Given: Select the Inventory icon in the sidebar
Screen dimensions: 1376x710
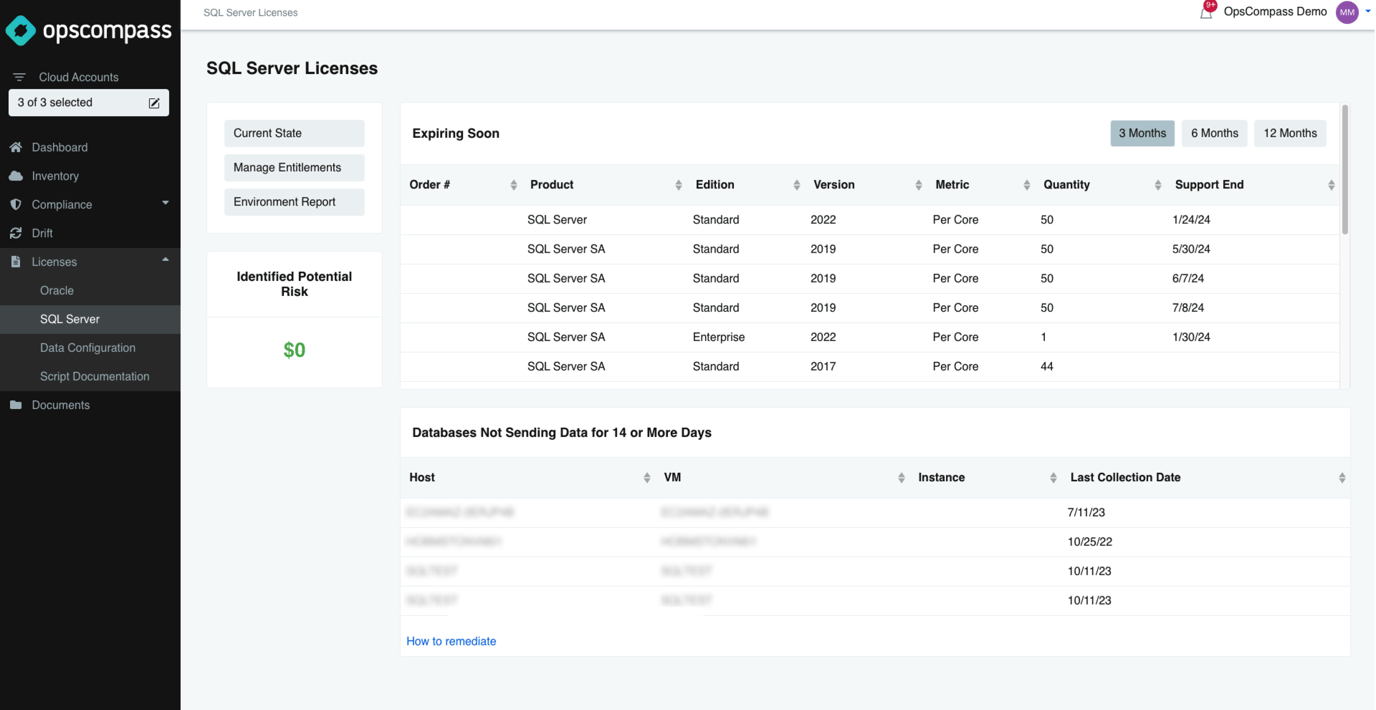Looking at the screenshot, I should click(17, 175).
